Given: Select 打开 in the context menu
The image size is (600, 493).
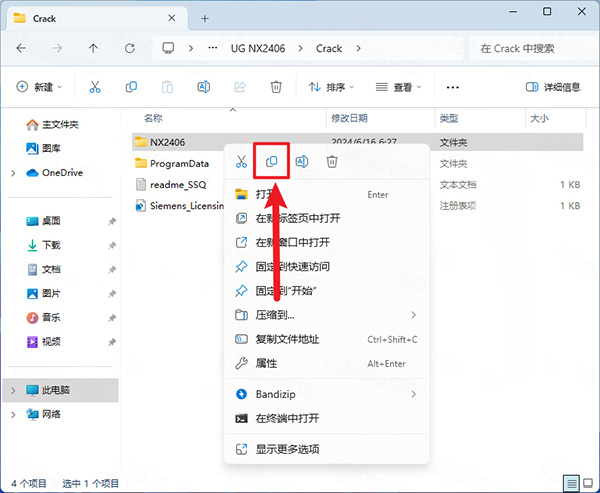Looking at the screenshot, I should [326, 194].
